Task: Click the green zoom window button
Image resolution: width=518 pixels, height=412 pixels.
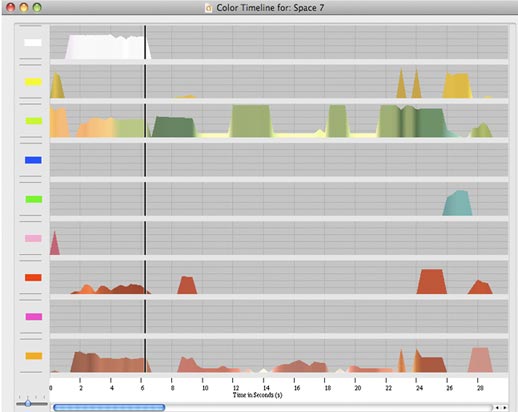Action: 37,7
